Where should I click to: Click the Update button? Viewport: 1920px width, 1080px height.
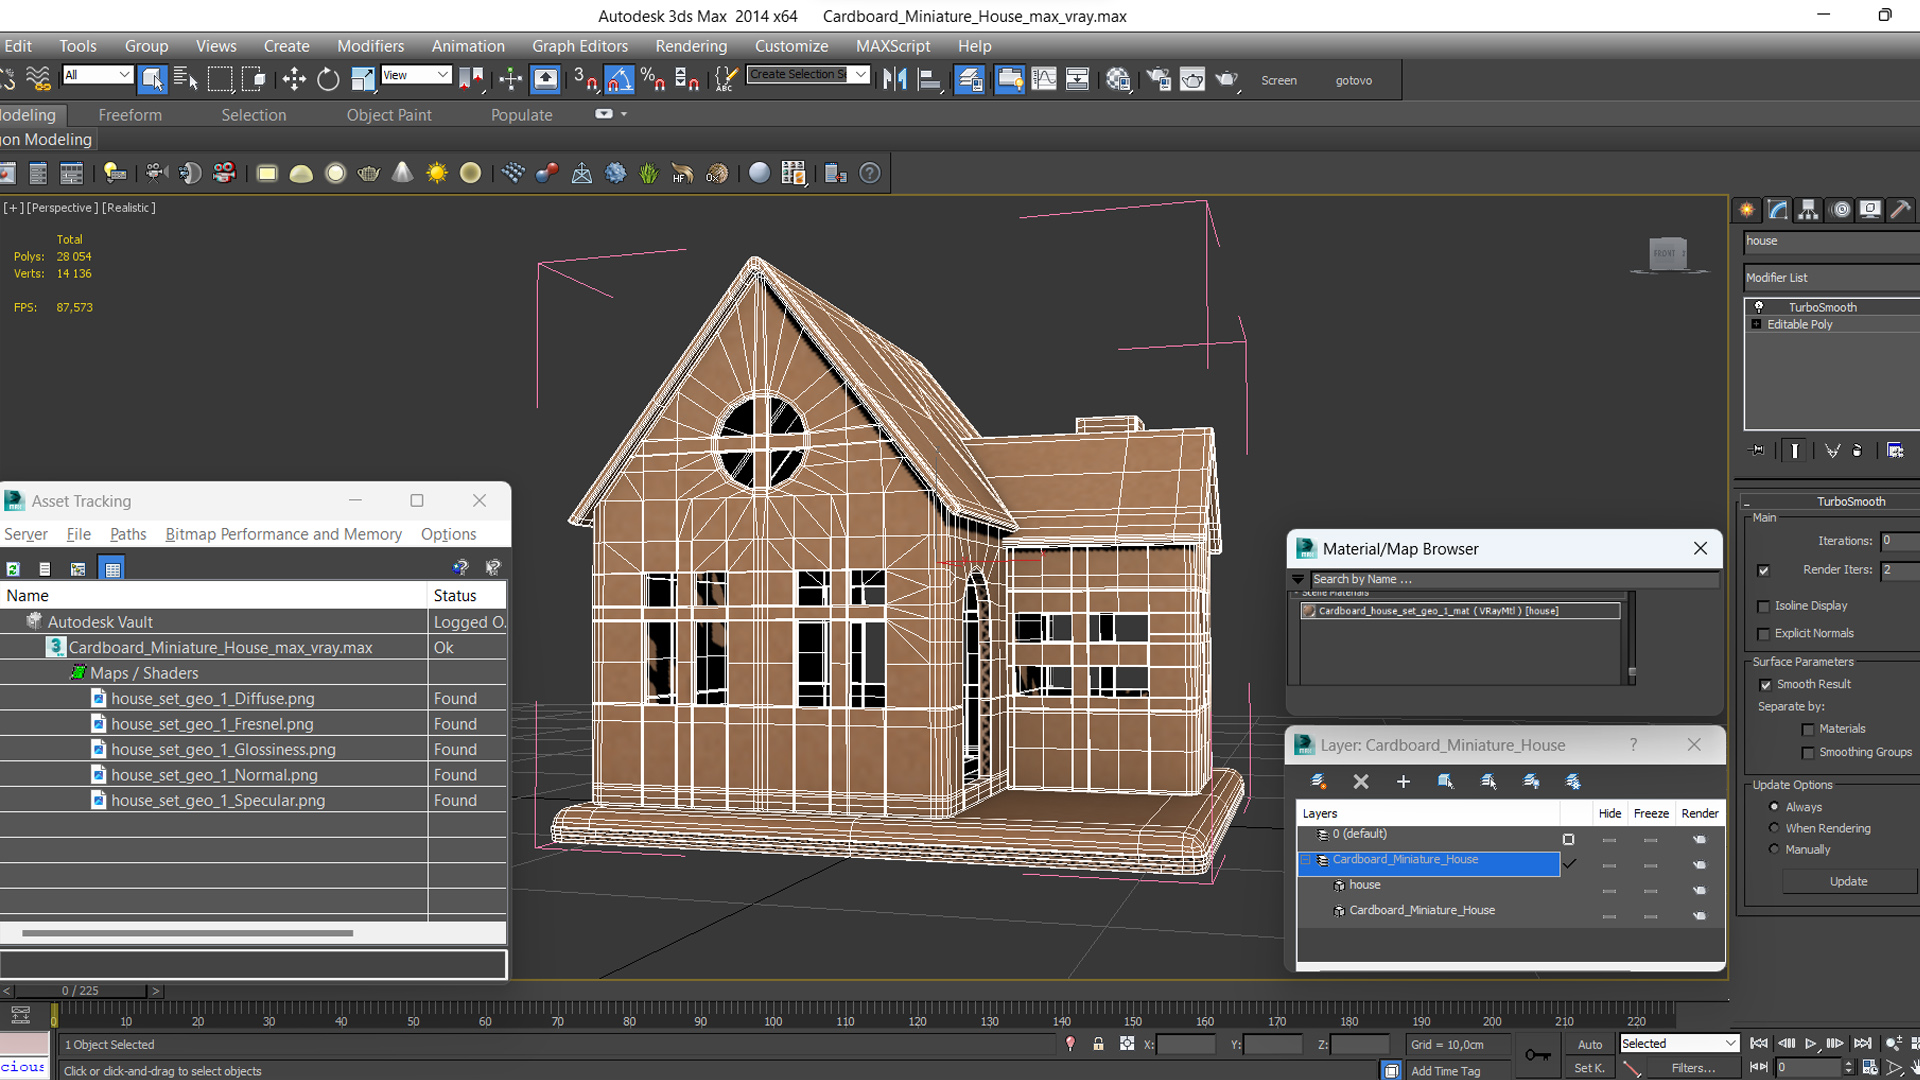click(1848, 881)
